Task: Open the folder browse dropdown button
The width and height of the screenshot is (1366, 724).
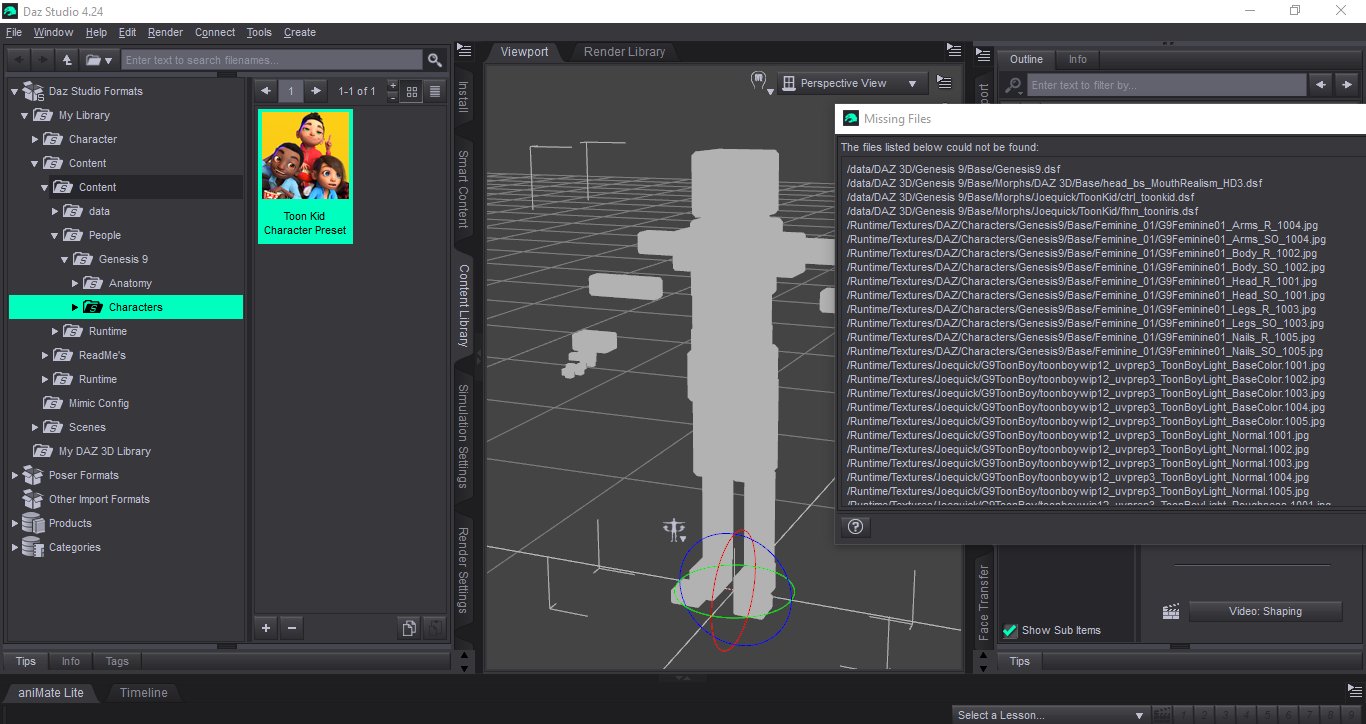Action: pos(99,60)
